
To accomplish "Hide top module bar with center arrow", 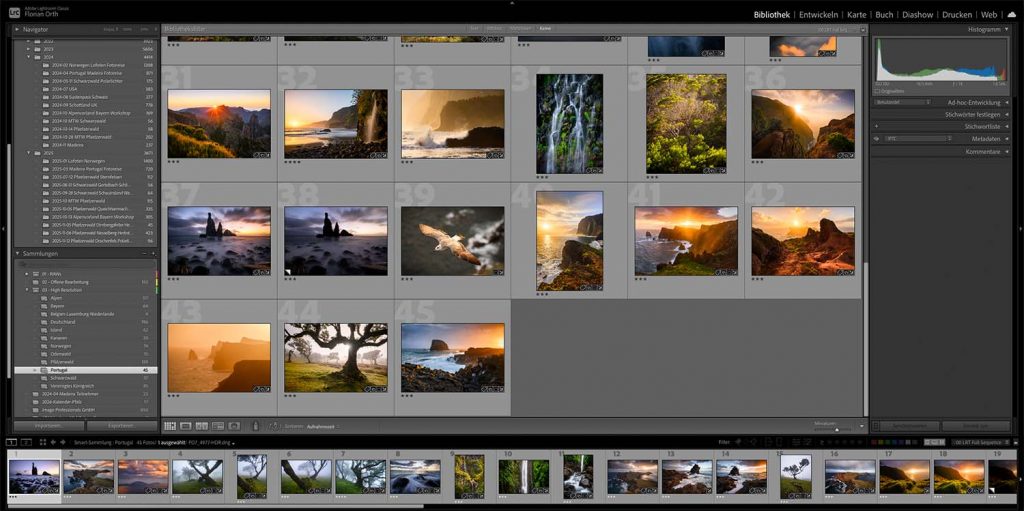I will (512, 3).
